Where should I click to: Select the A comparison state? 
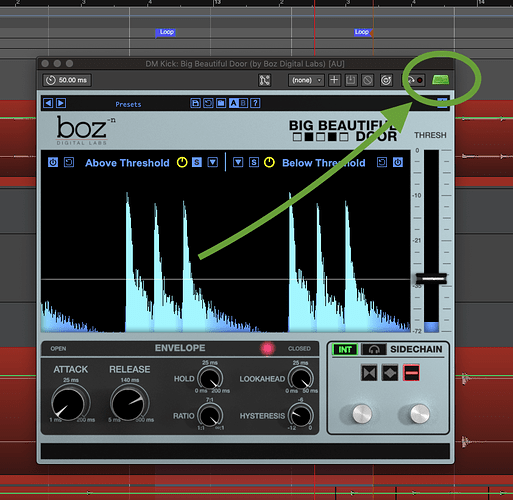(234, 103)
